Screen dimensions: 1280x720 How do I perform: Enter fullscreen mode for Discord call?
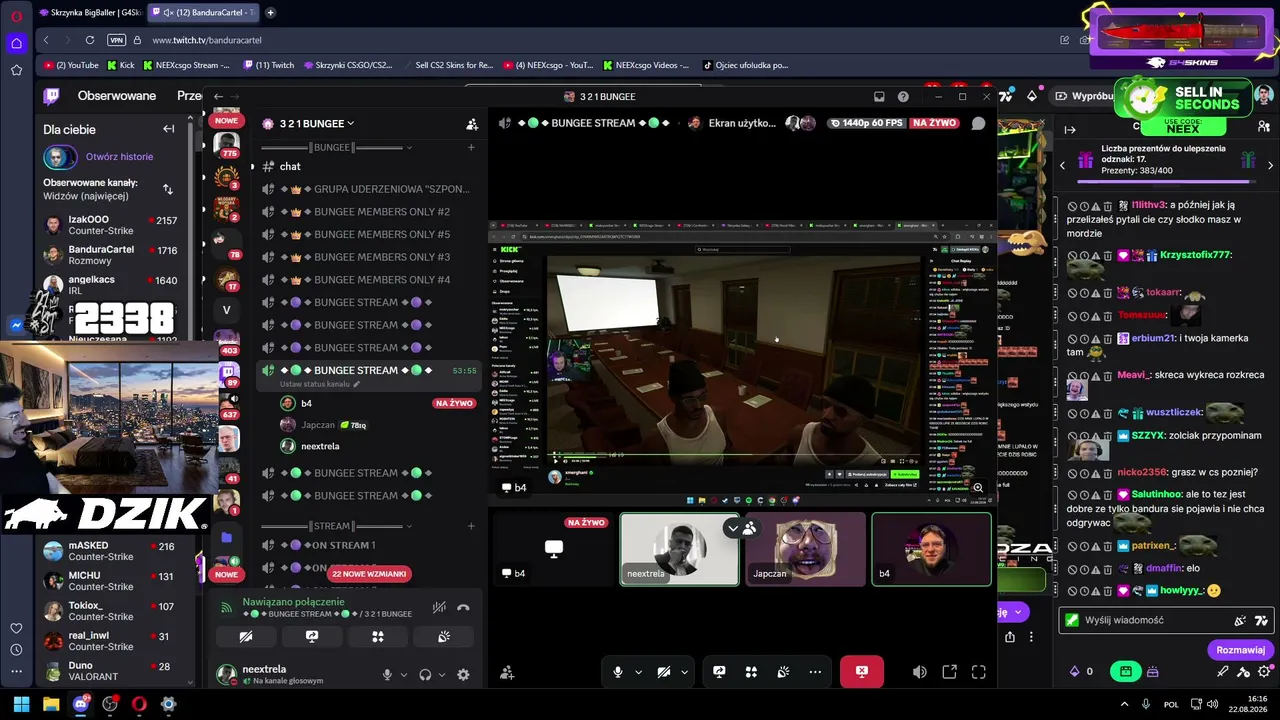click(x=979, y=672)
